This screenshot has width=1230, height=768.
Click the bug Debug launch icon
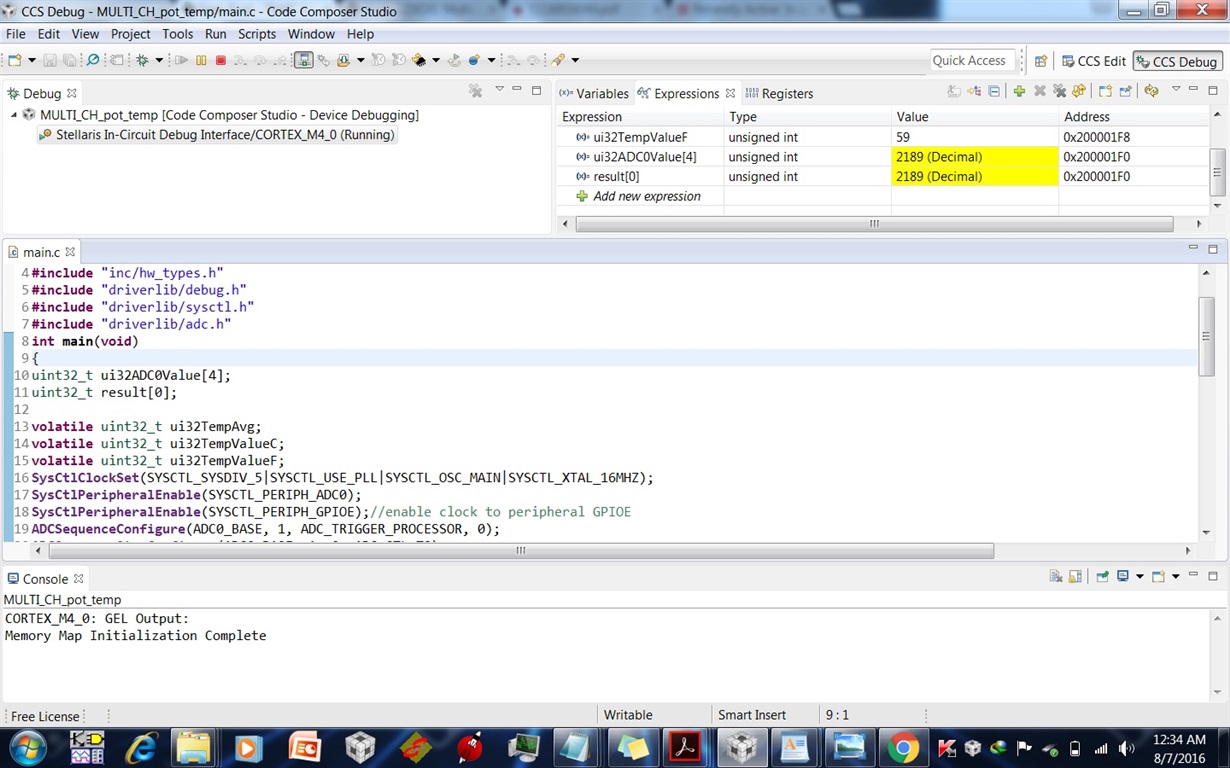point(142,60)
